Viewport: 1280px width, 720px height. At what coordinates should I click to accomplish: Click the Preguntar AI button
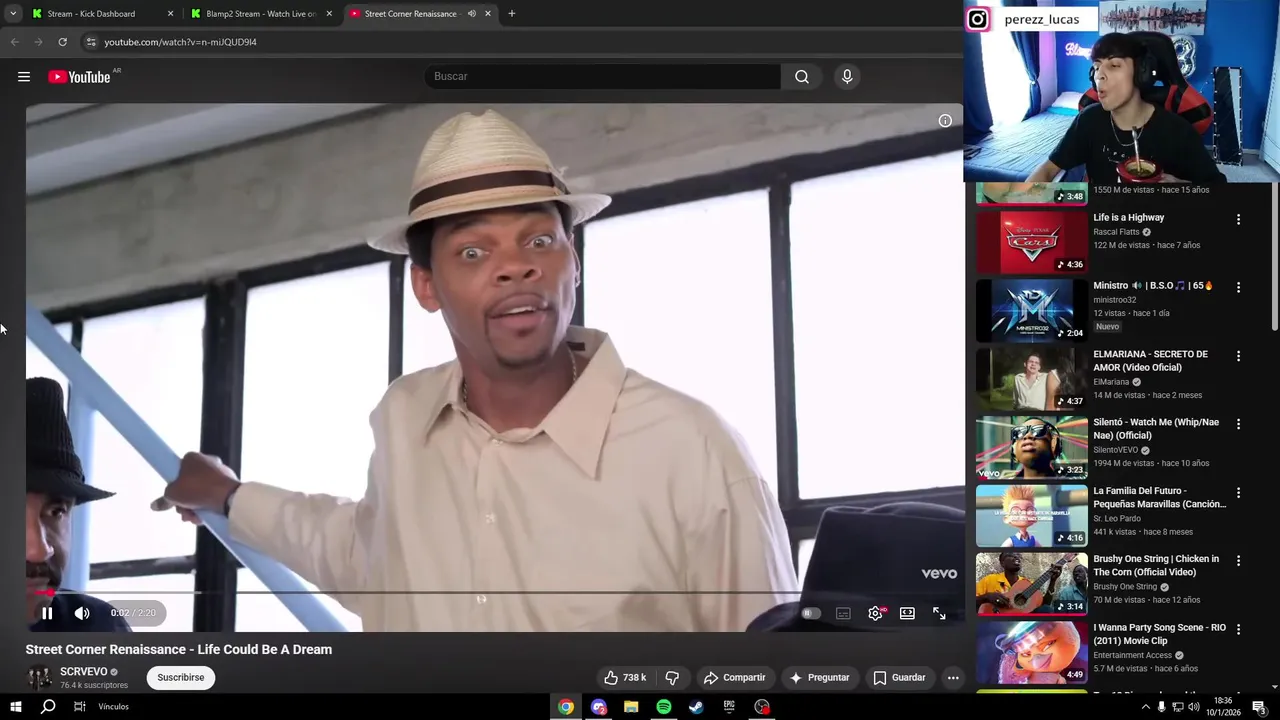point(820,677)
